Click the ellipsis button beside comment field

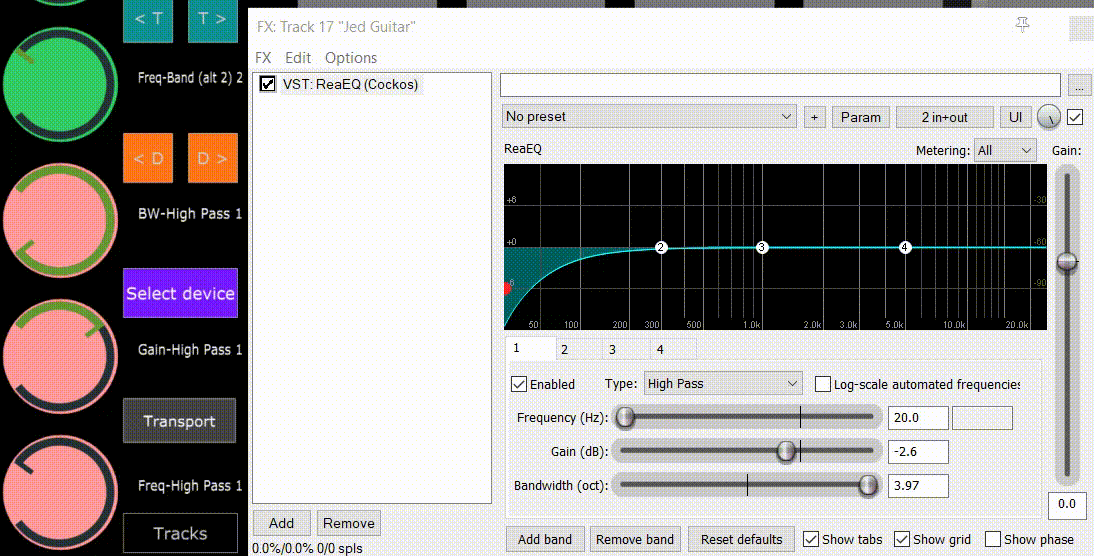pos(1079,85)
